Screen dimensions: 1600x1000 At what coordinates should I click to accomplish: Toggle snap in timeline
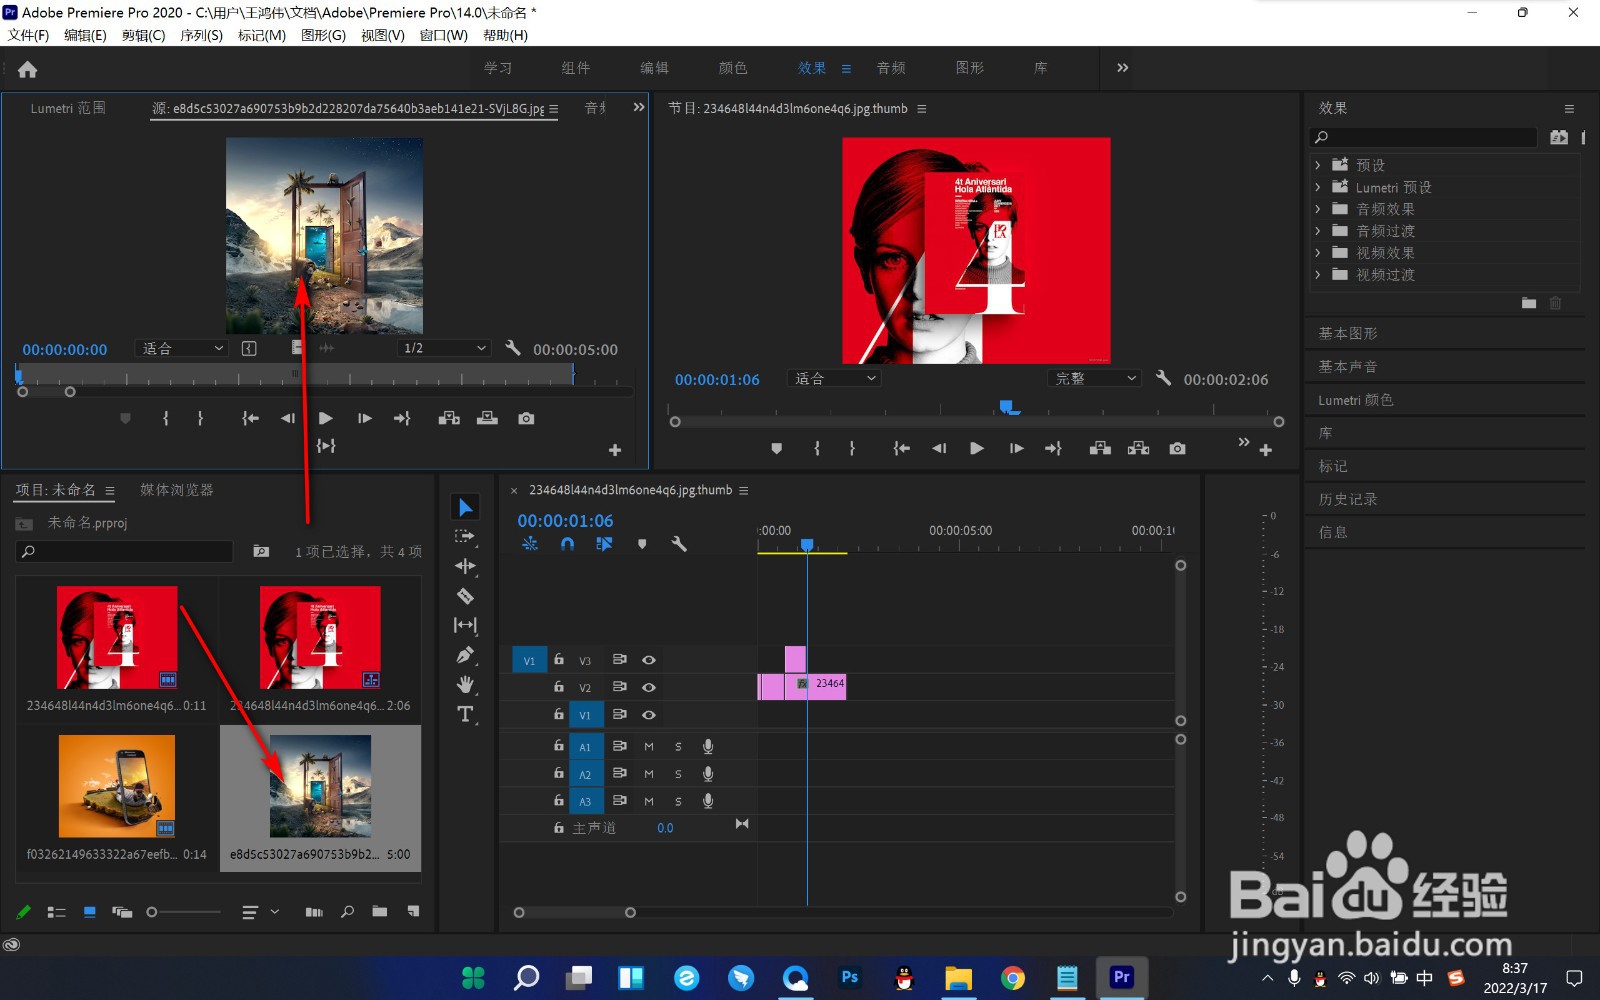(x=567, y=544)
